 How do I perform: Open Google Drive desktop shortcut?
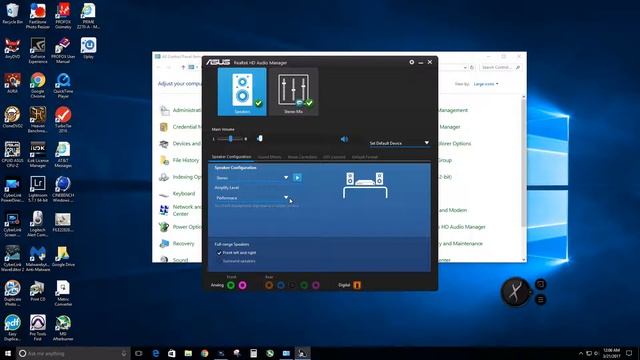63,256
